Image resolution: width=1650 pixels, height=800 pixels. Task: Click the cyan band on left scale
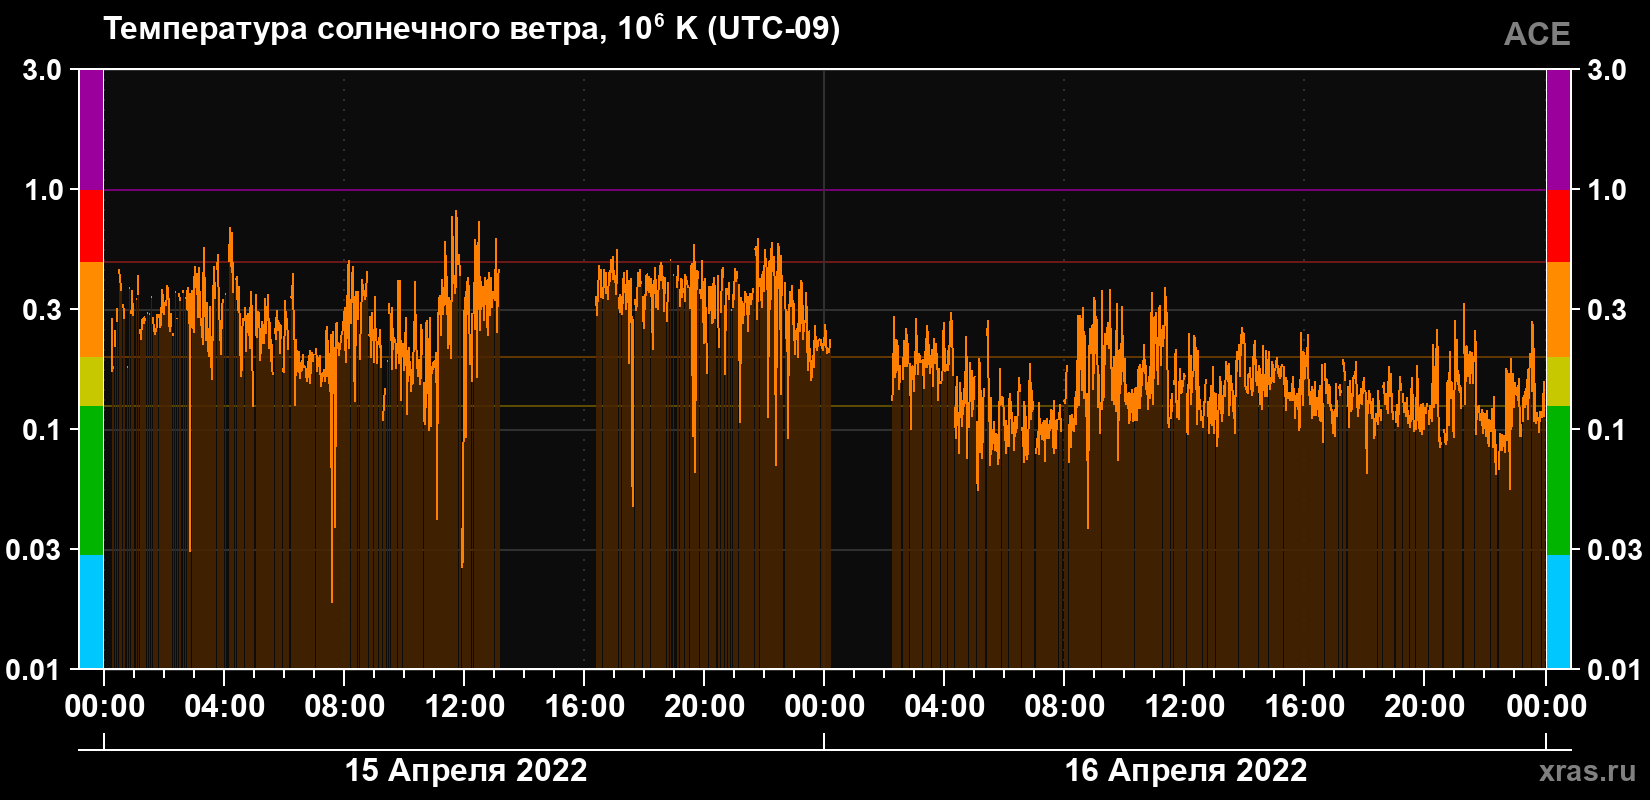click(x=91, y=611)
